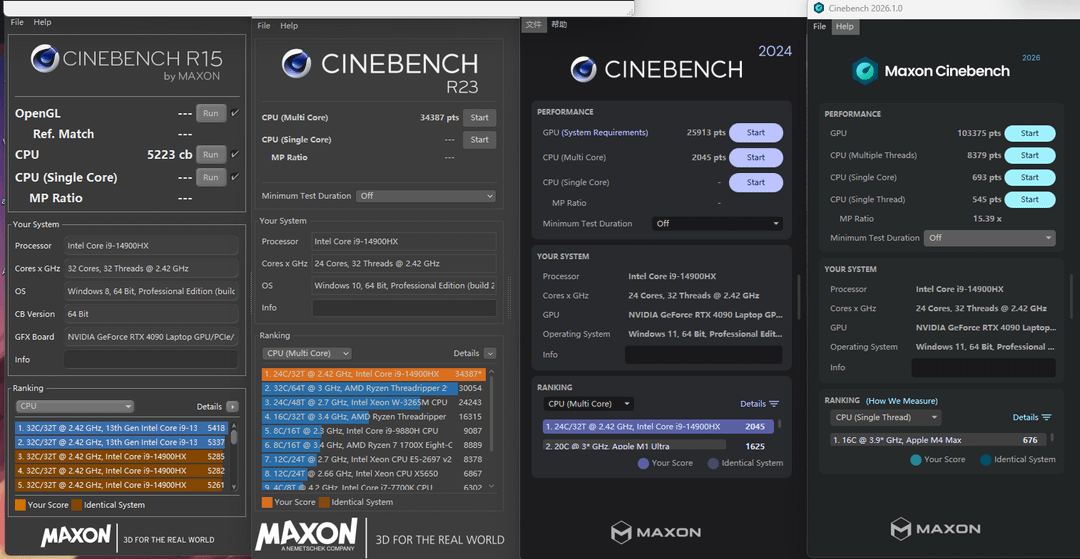Toggle the OpenGL test checkbox in R15
This screenshot has width=1080, height=559.
pyautogui.click(x=235, y=113)
